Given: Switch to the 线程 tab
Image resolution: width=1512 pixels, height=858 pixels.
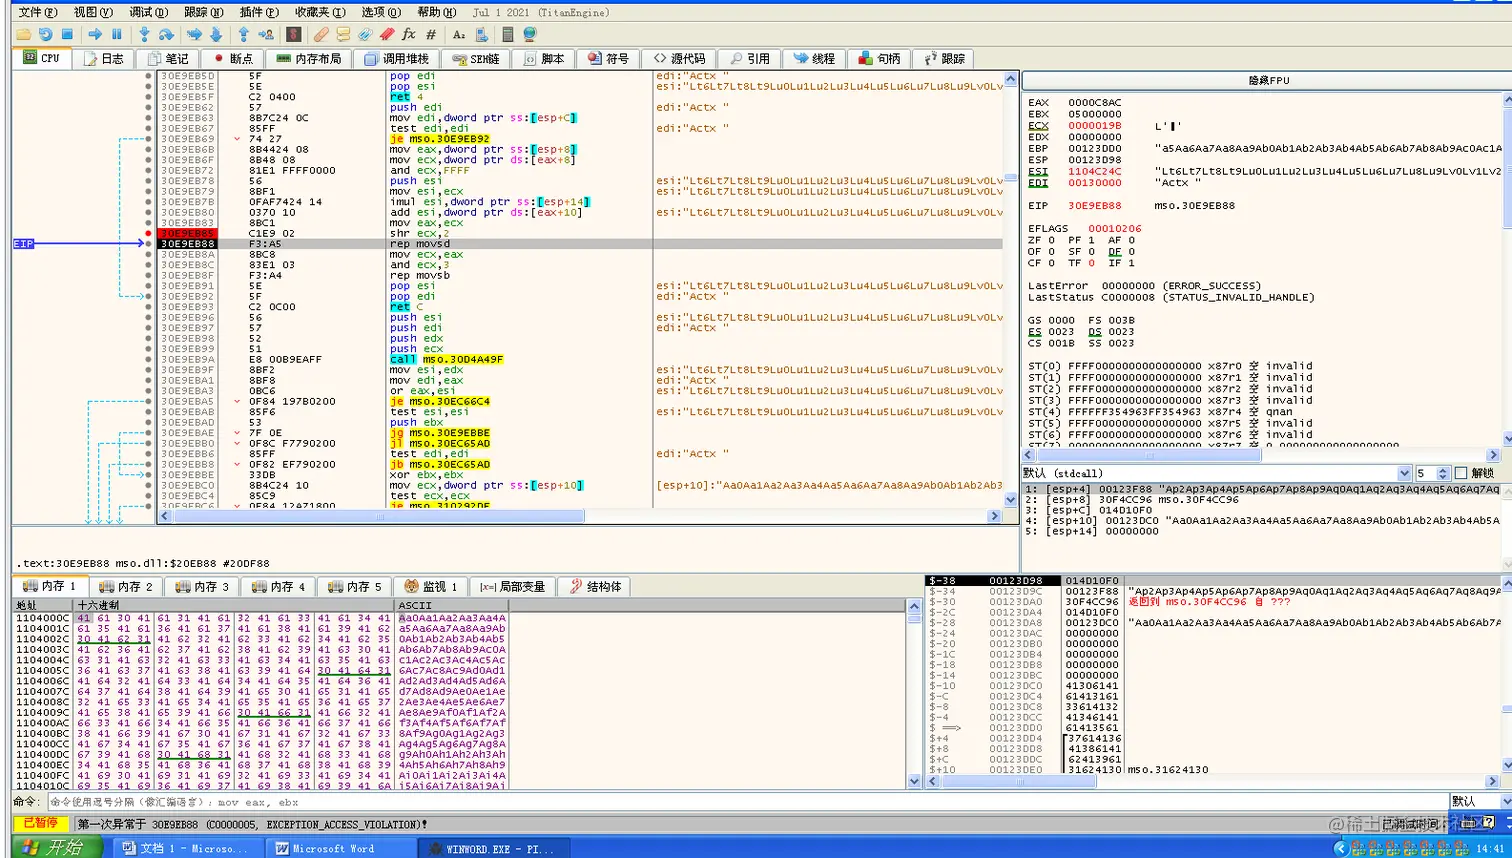Looking at the screenshot, I should 813,58.
